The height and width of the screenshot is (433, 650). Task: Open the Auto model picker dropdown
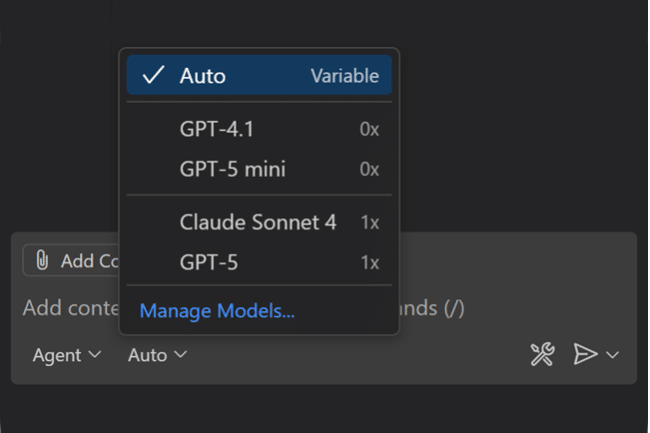coord(158,355)
